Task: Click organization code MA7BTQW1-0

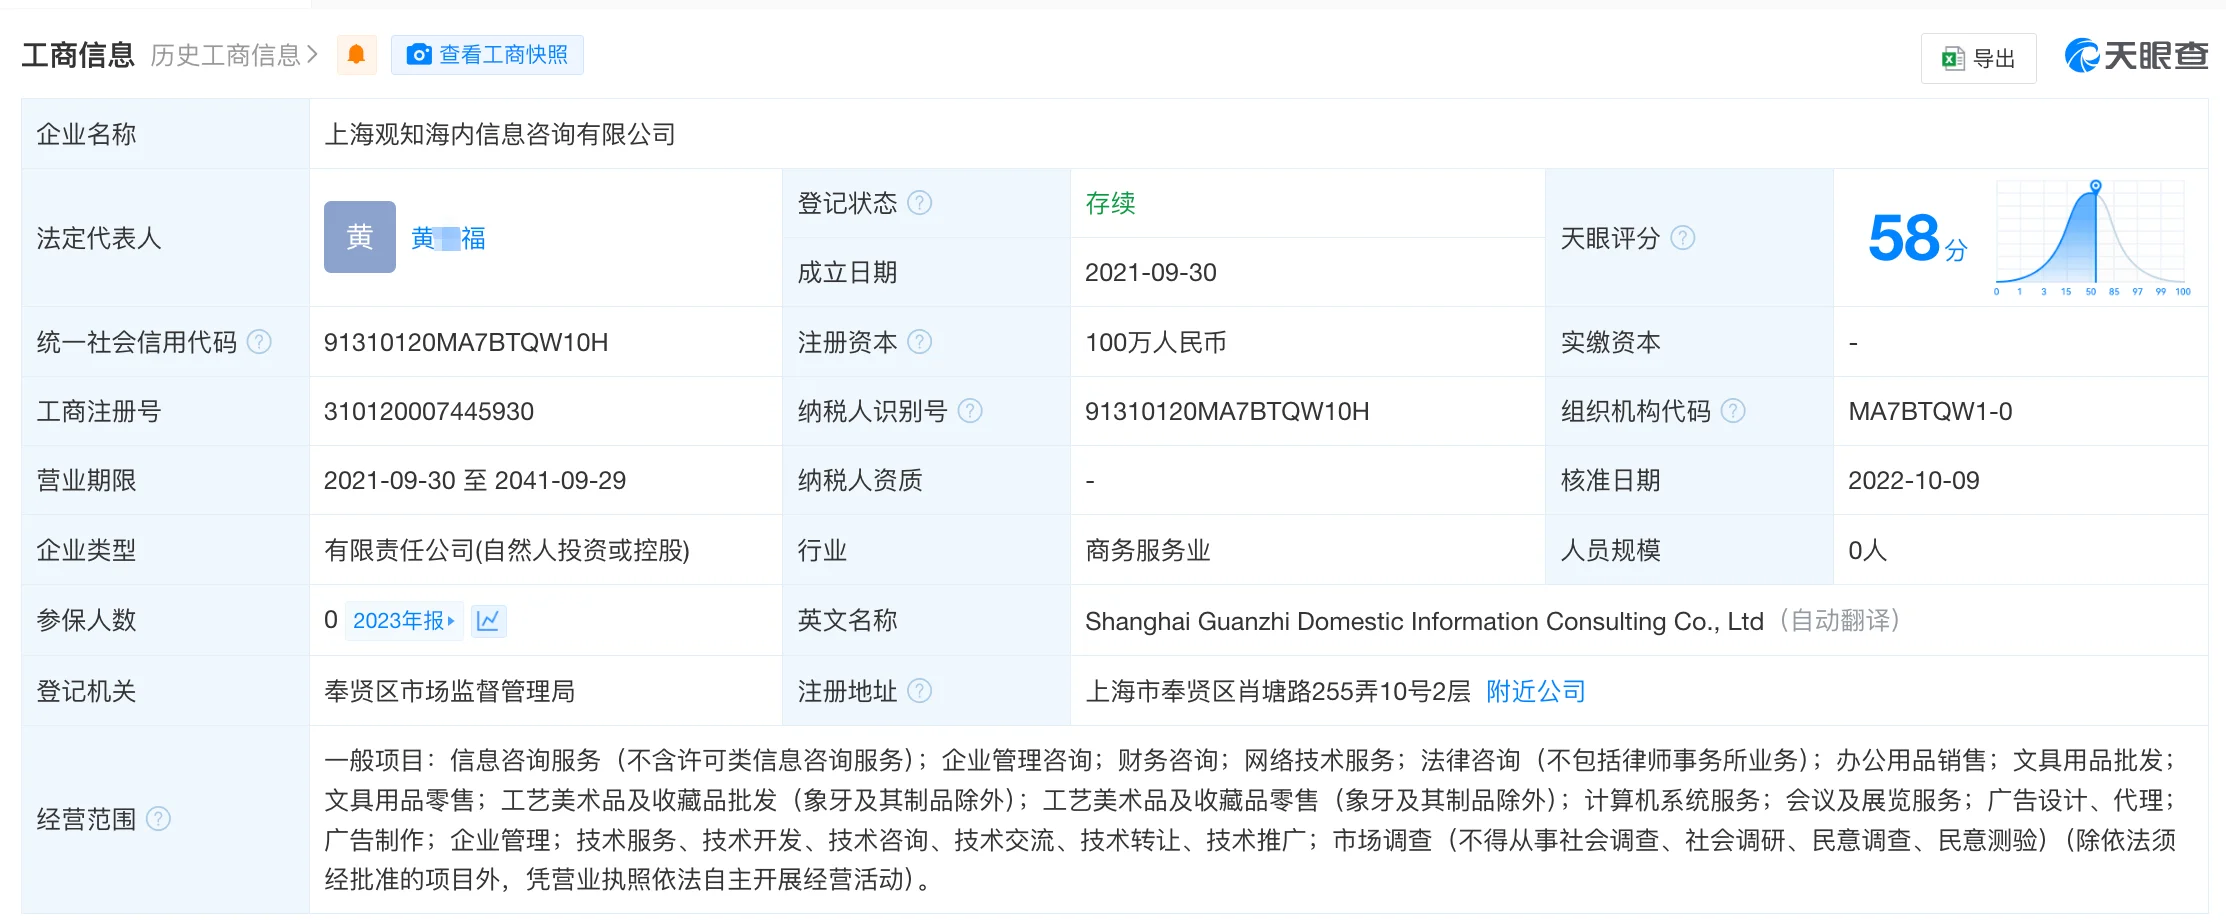Action: [1930, 411]
